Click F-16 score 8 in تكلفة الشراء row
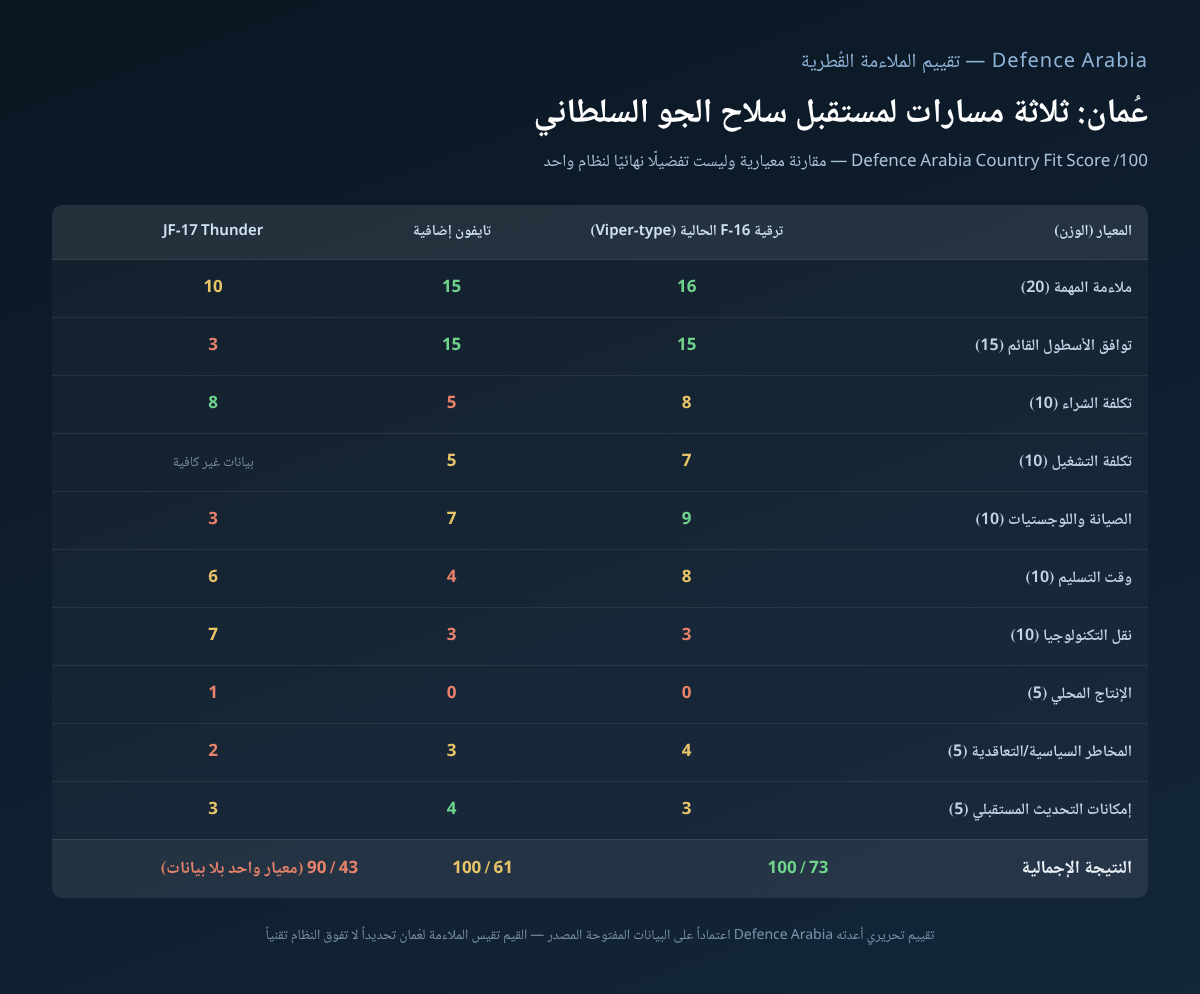Image resolution: width=1200 pixels, height=994 pixels. [x=686, y=403]
